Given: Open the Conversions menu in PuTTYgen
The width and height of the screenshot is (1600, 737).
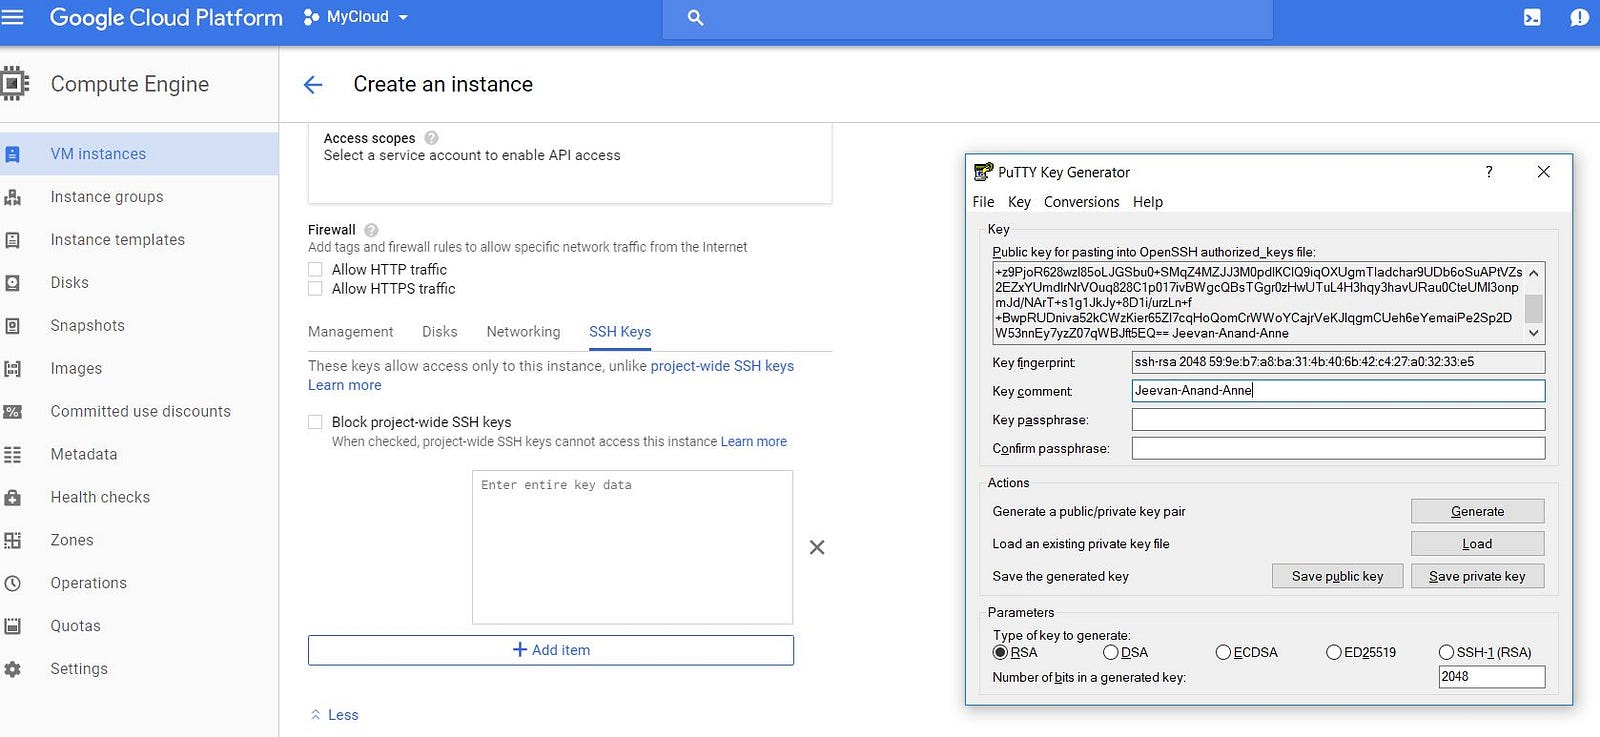Looking at the screenshot, I should (x=1081, y=202).
